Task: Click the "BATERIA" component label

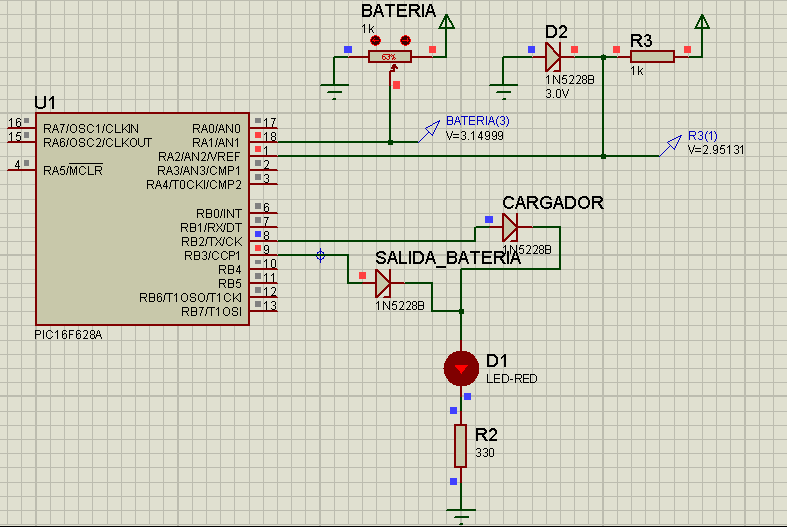Action: [399, 11]
